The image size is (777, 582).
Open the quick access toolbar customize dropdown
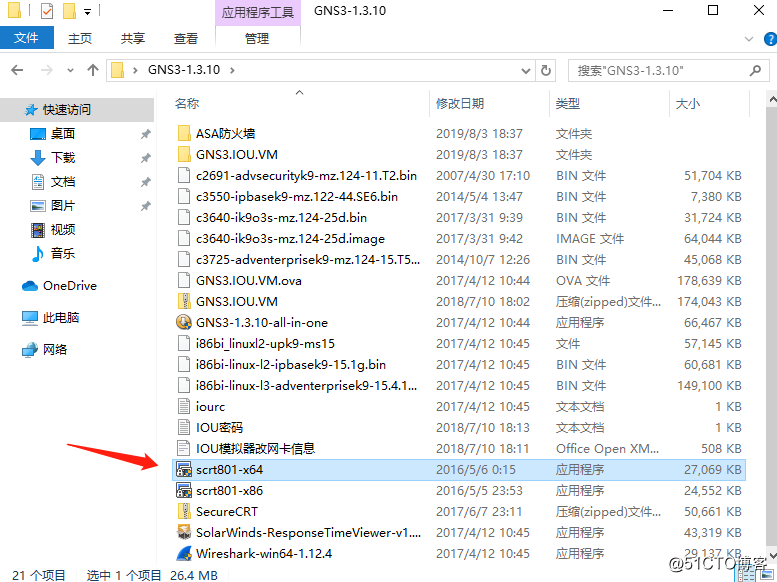click(x=87, y=11)
